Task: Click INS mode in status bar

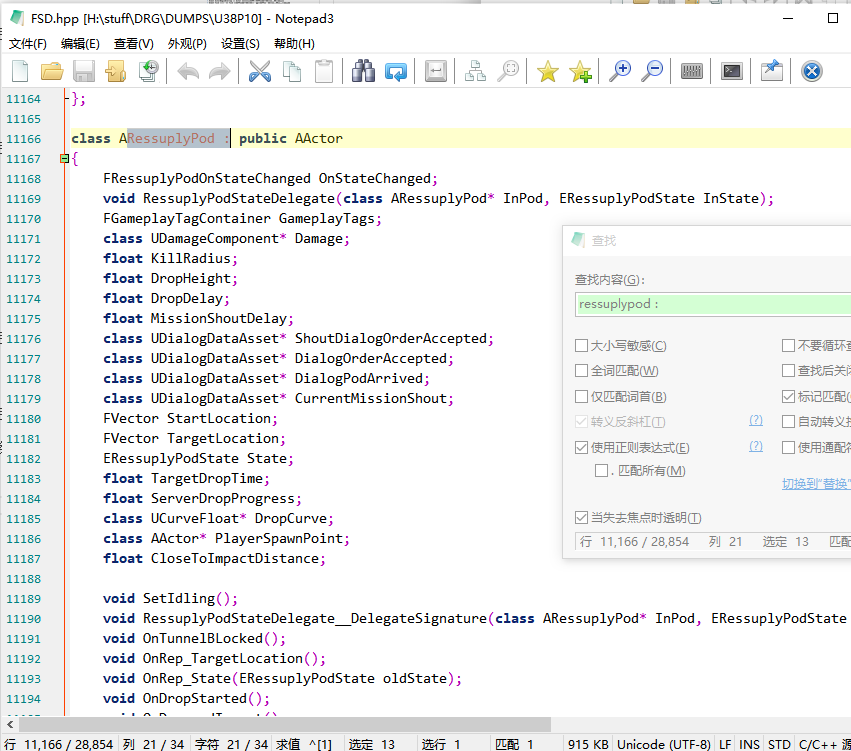Action: [x=750, y=744]
